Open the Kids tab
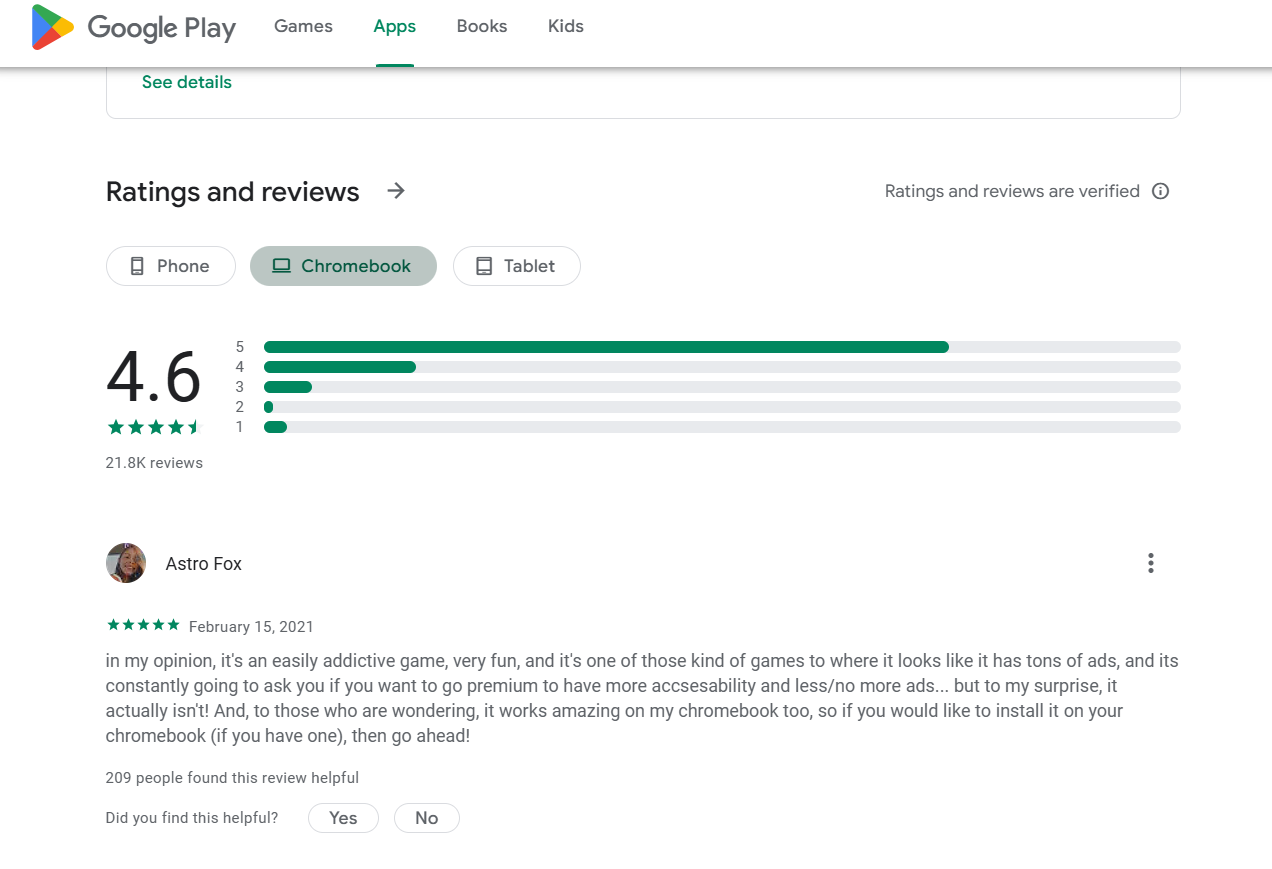The width and height of the screenshot is (1272, 869). pyautogui.click(x=566, y=27)
